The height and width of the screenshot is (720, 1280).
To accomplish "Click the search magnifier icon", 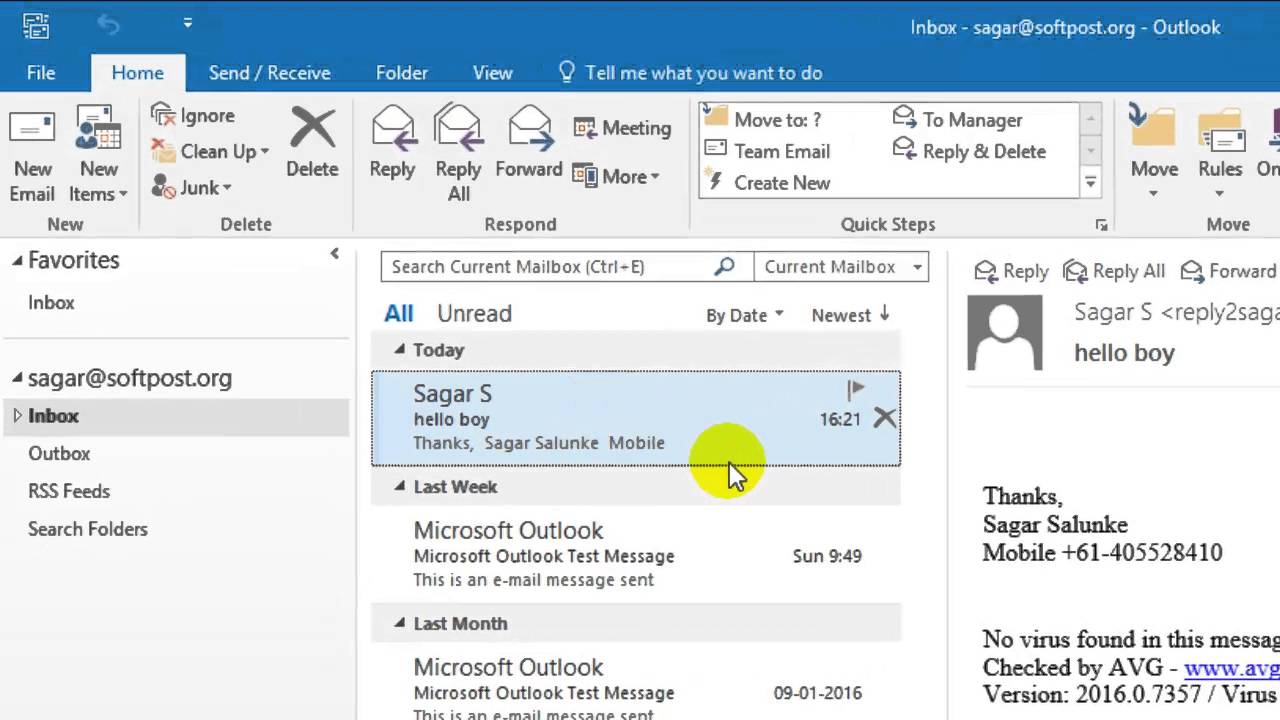I will coord(725,266).
